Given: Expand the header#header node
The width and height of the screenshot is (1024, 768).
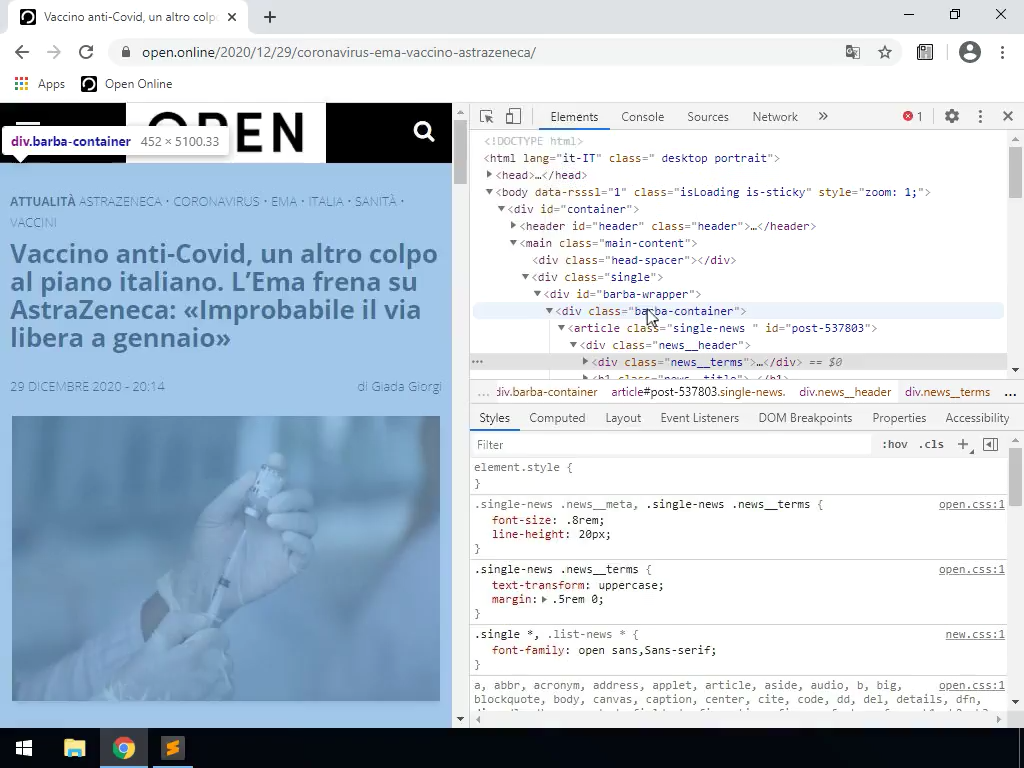Looking at the screenshot, I should pos(513,225).
